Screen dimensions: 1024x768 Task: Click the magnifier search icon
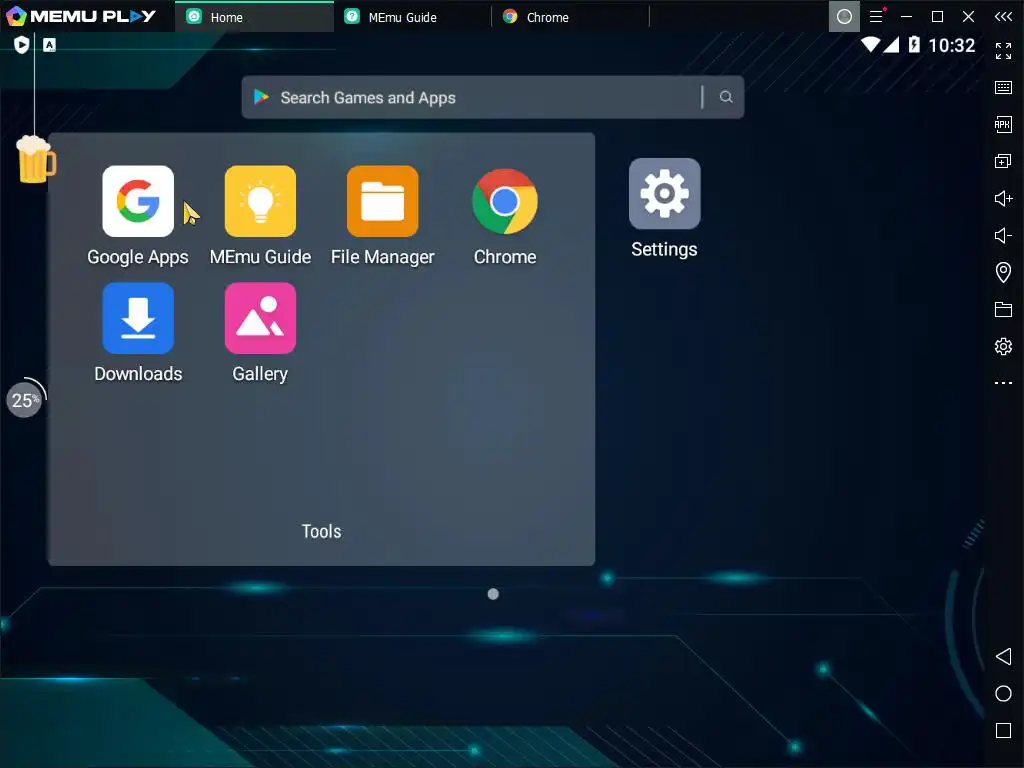(726, 97)
